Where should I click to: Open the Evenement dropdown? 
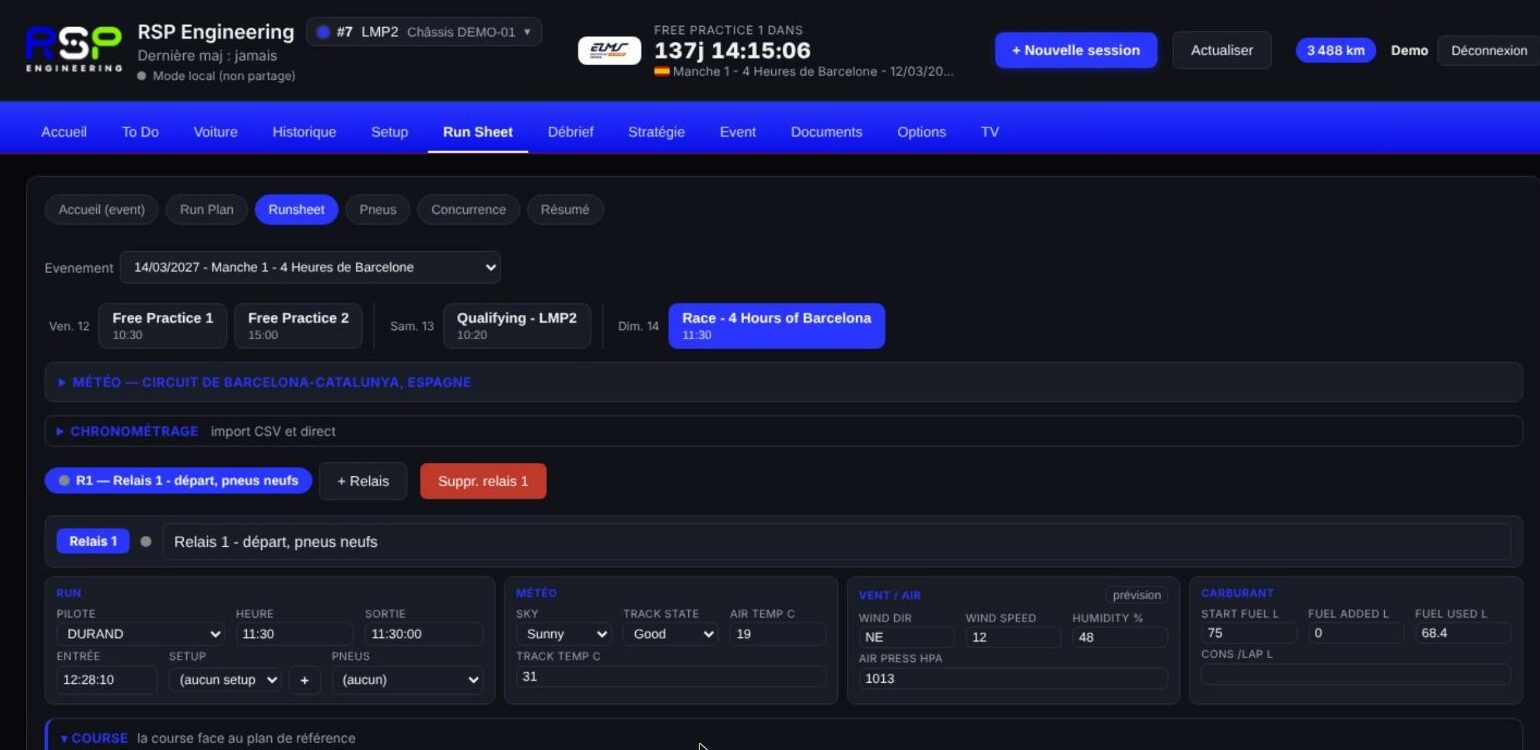click(310, 267)
